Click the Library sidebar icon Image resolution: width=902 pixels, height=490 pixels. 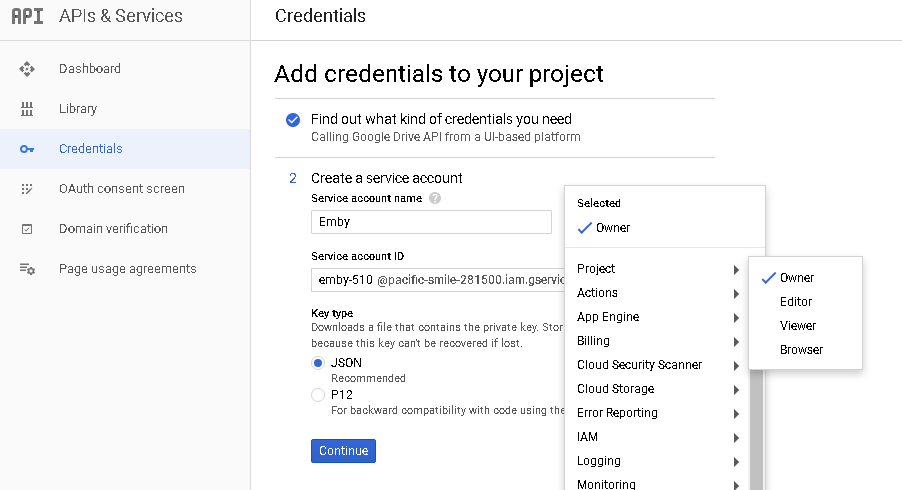pos(26,109)
